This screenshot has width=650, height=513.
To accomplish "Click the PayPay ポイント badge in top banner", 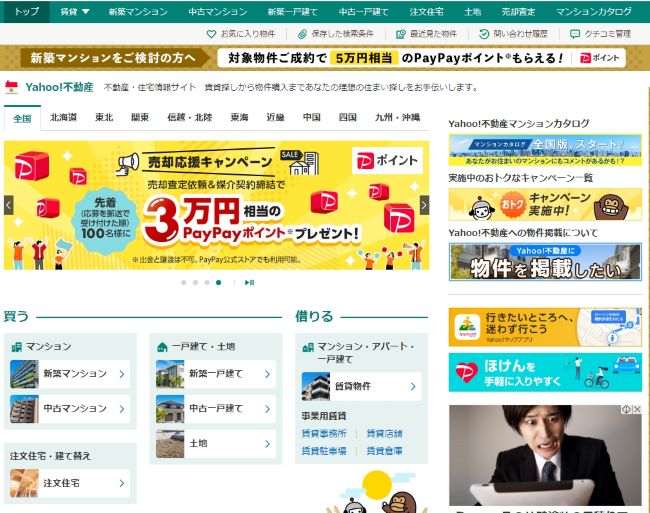I will point(599,58).
